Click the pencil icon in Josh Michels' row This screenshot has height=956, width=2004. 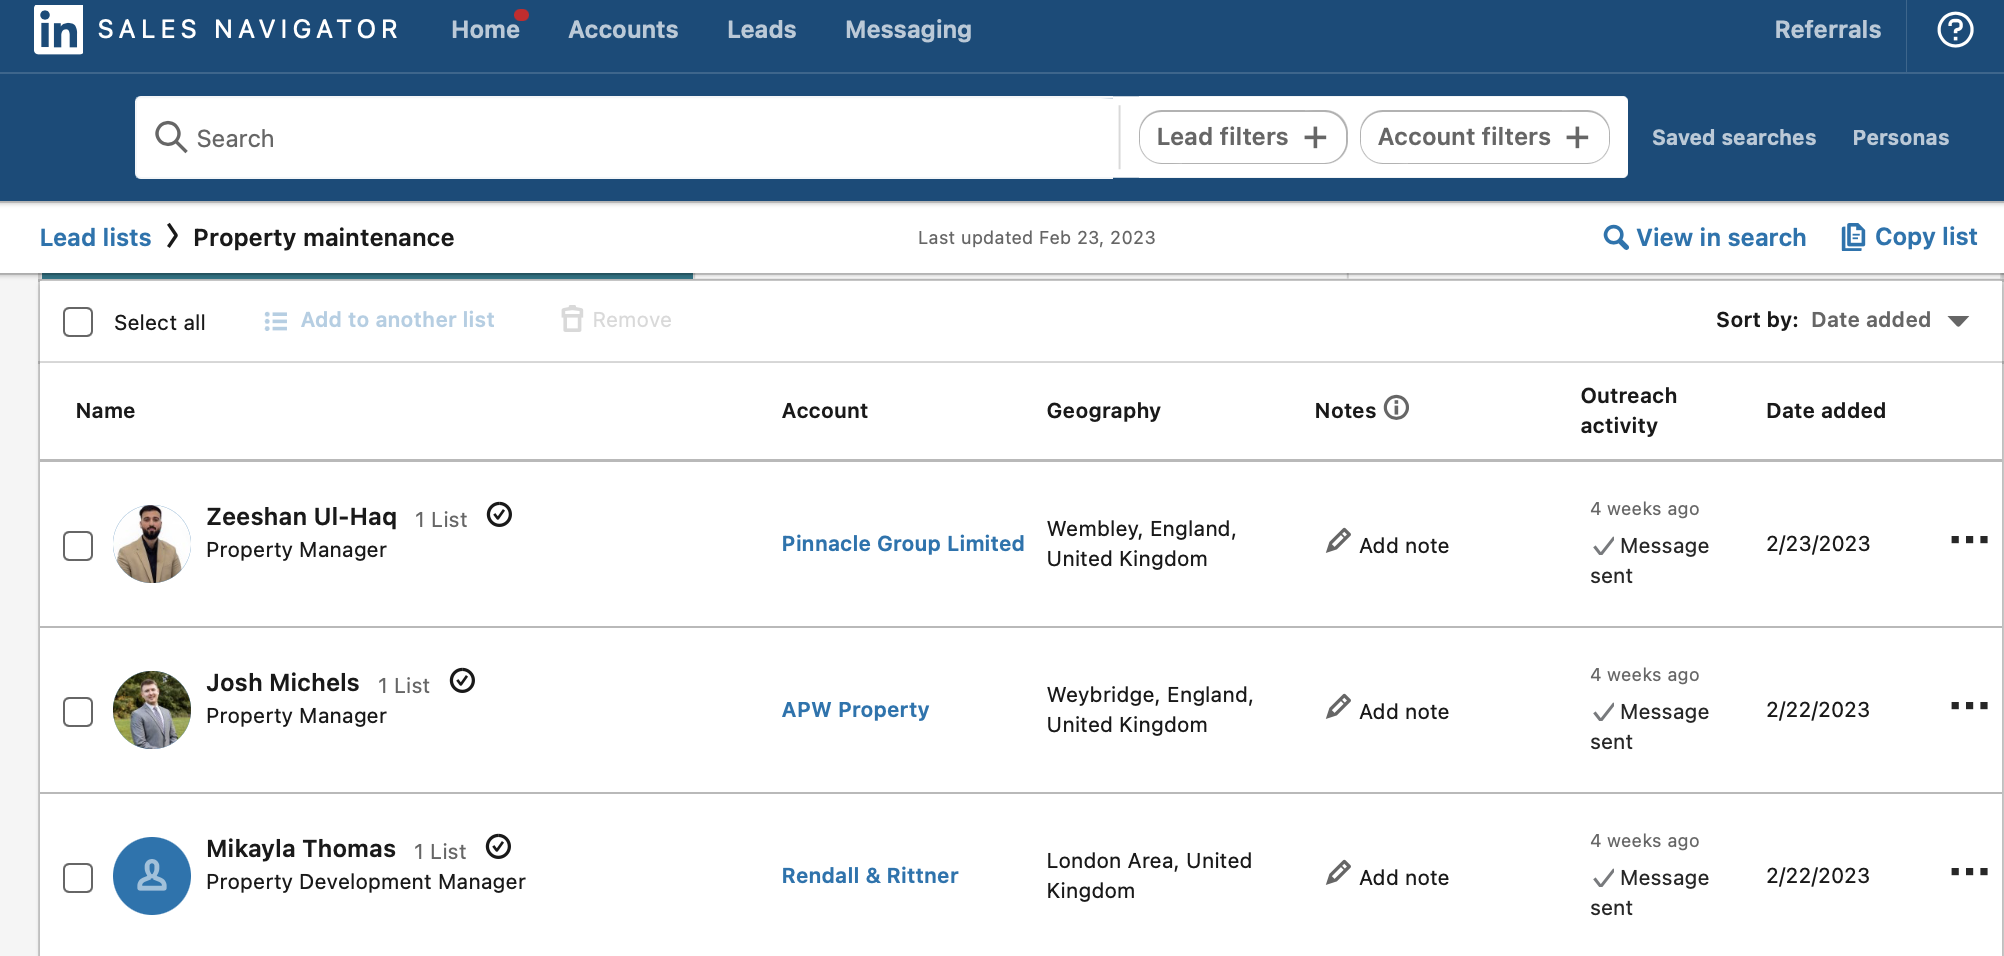point(1338,707)
